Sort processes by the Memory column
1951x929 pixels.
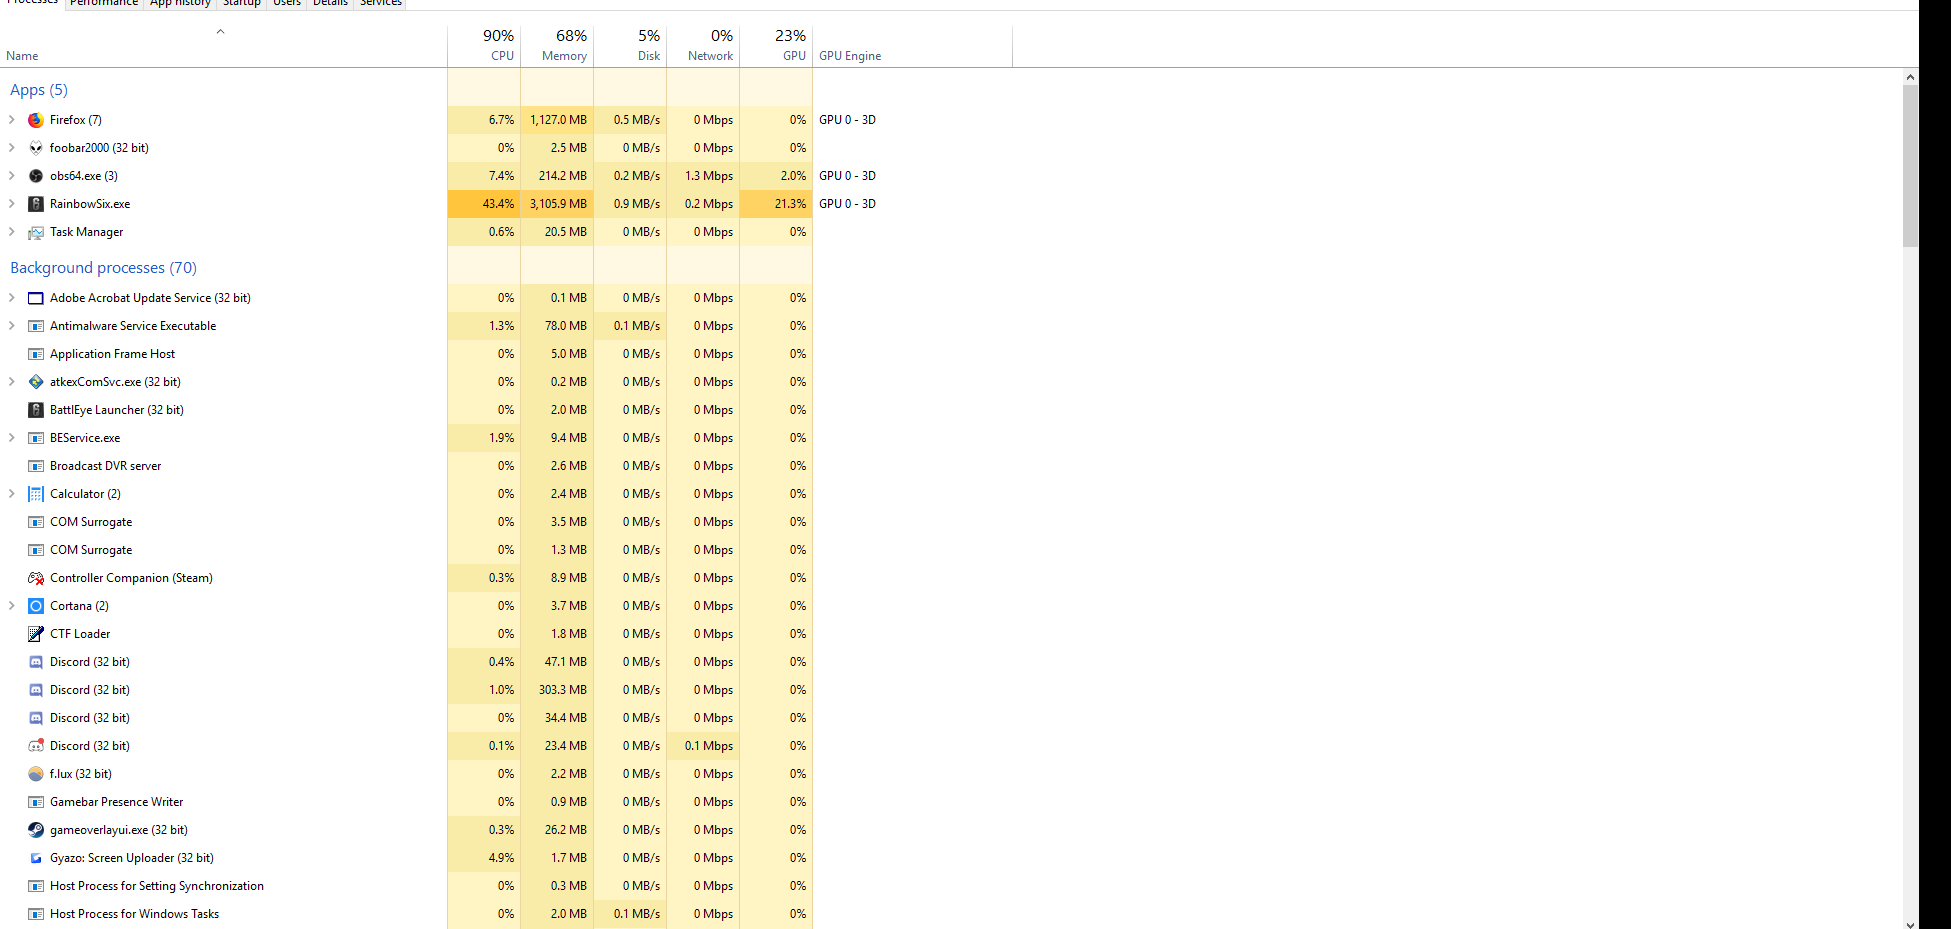pos(557,46)
